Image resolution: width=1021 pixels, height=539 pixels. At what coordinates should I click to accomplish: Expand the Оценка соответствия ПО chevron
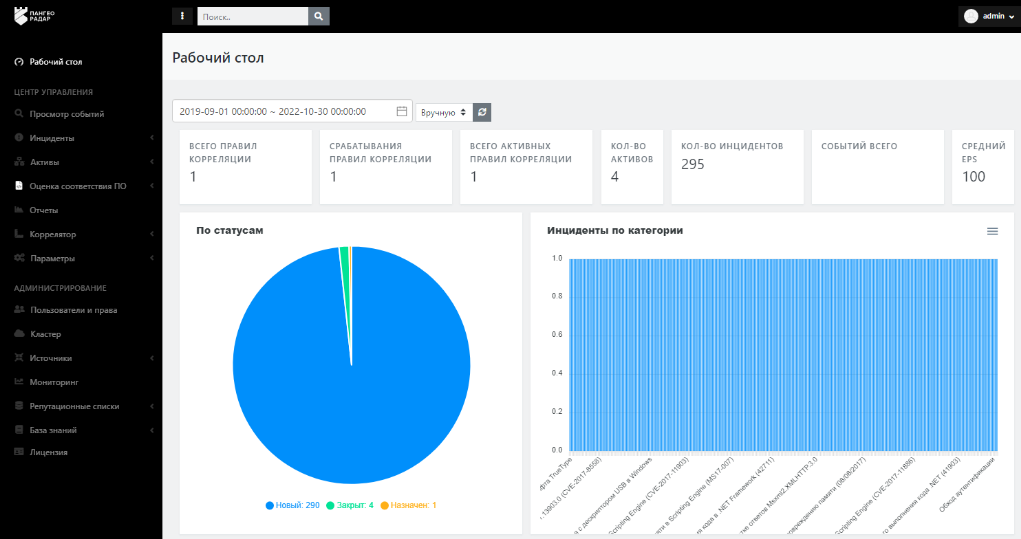pos(152,186)
